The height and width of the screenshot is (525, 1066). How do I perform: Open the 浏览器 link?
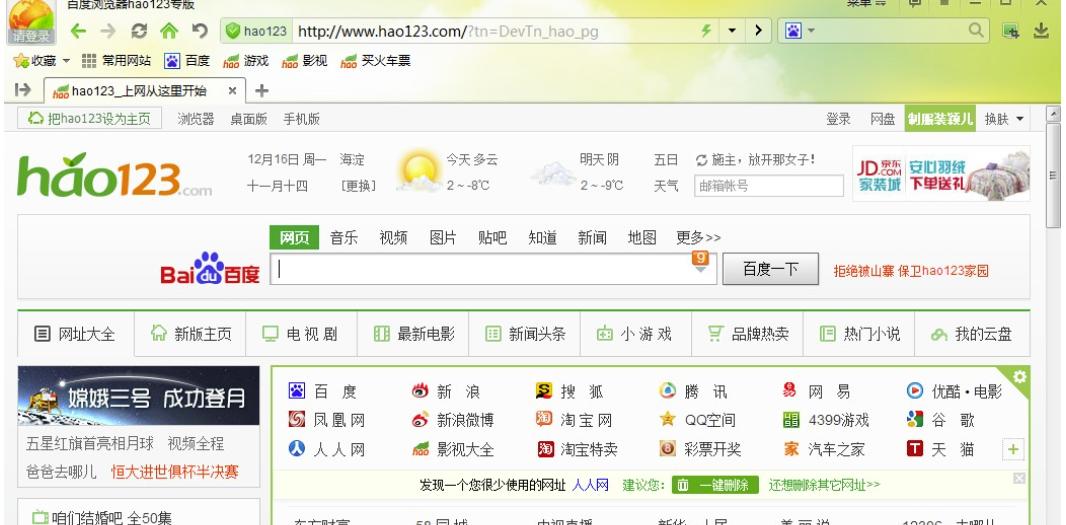pos(196,119)
